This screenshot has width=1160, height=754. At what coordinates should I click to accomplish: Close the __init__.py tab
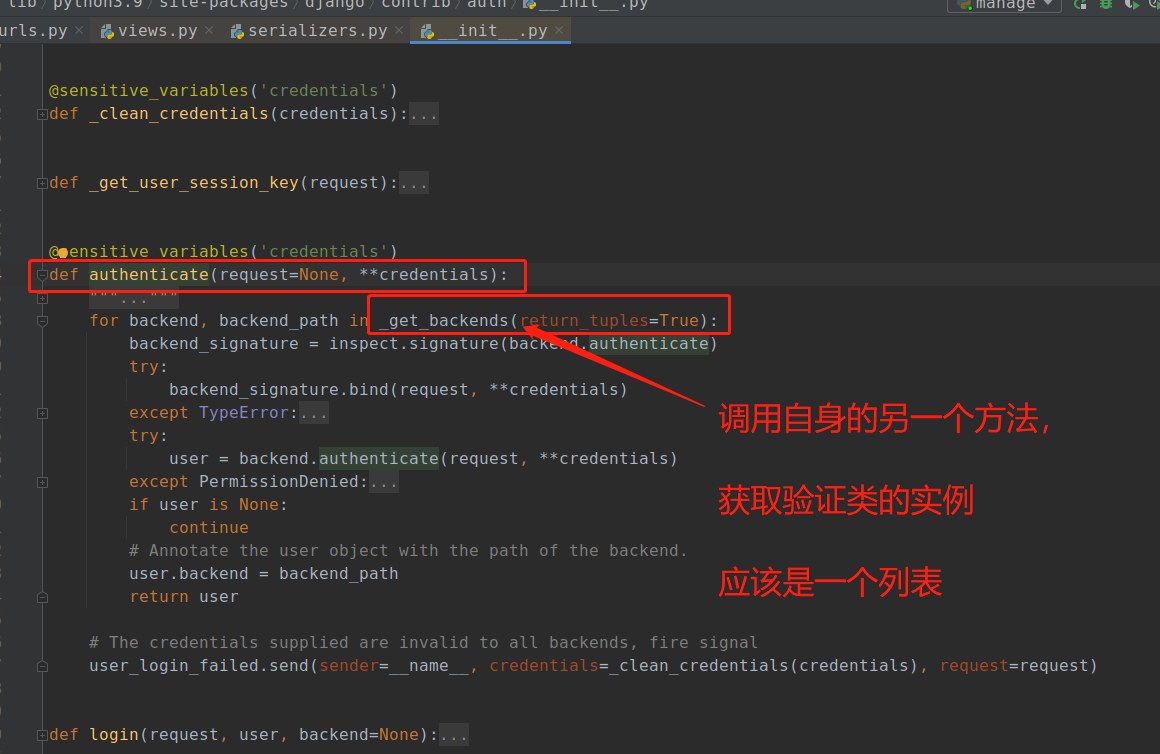[x=559, y=30]
